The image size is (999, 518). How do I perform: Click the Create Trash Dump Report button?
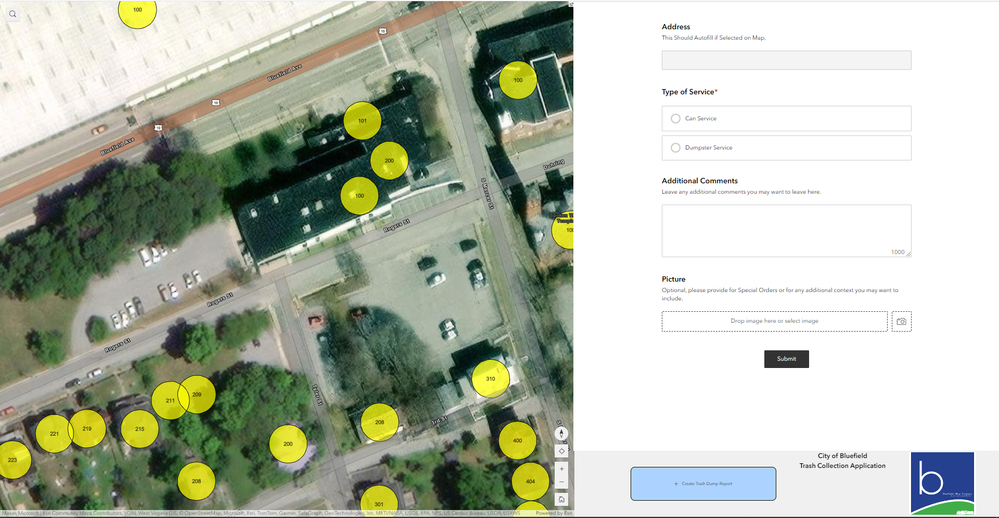point(703,484)
